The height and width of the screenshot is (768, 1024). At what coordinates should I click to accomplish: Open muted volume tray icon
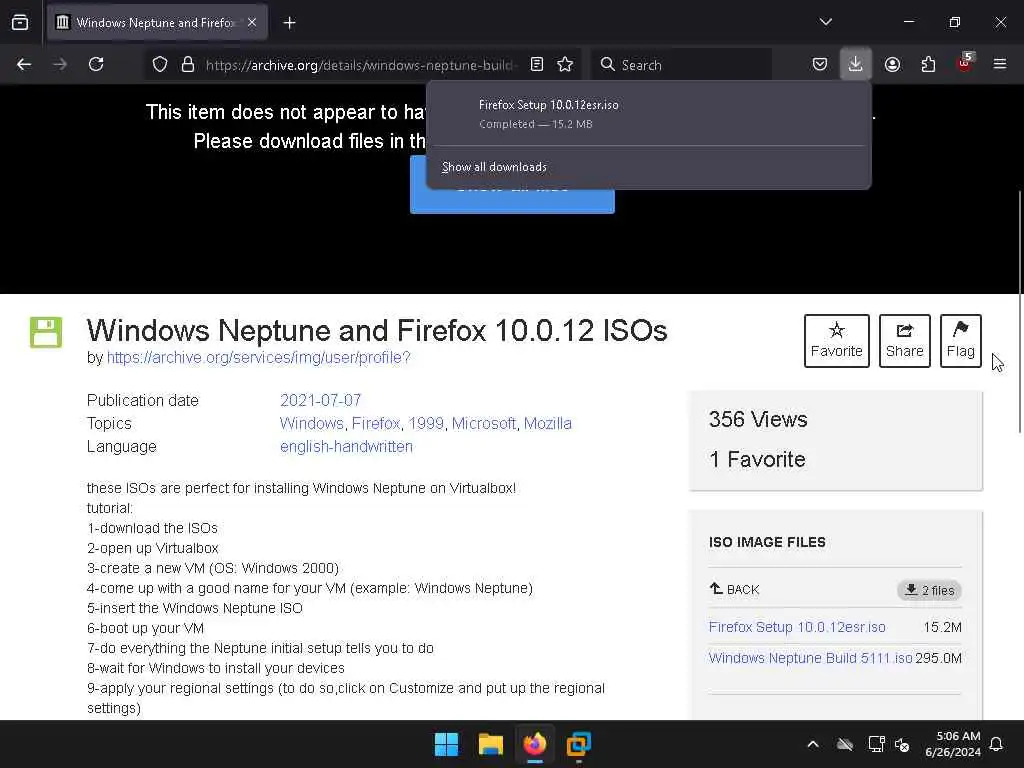click(x=903, y=744)
